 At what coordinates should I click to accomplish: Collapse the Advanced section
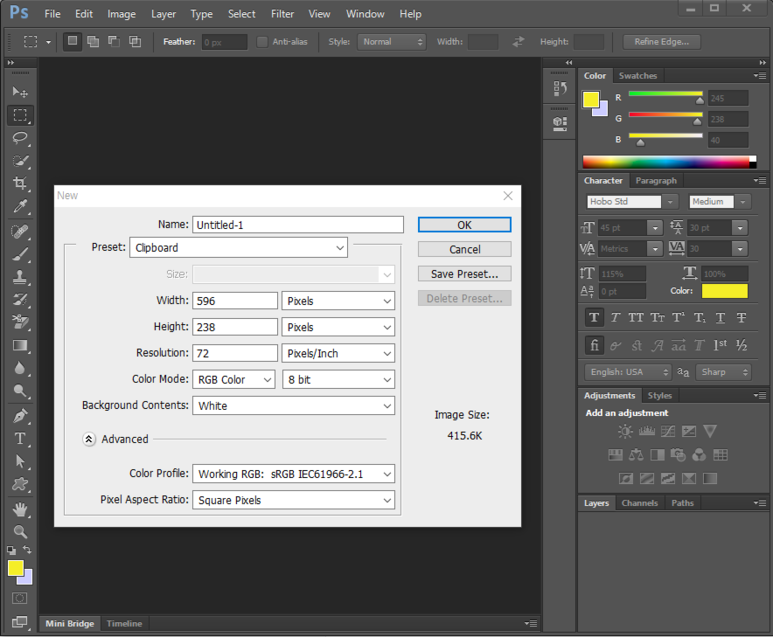coord(89,439)
